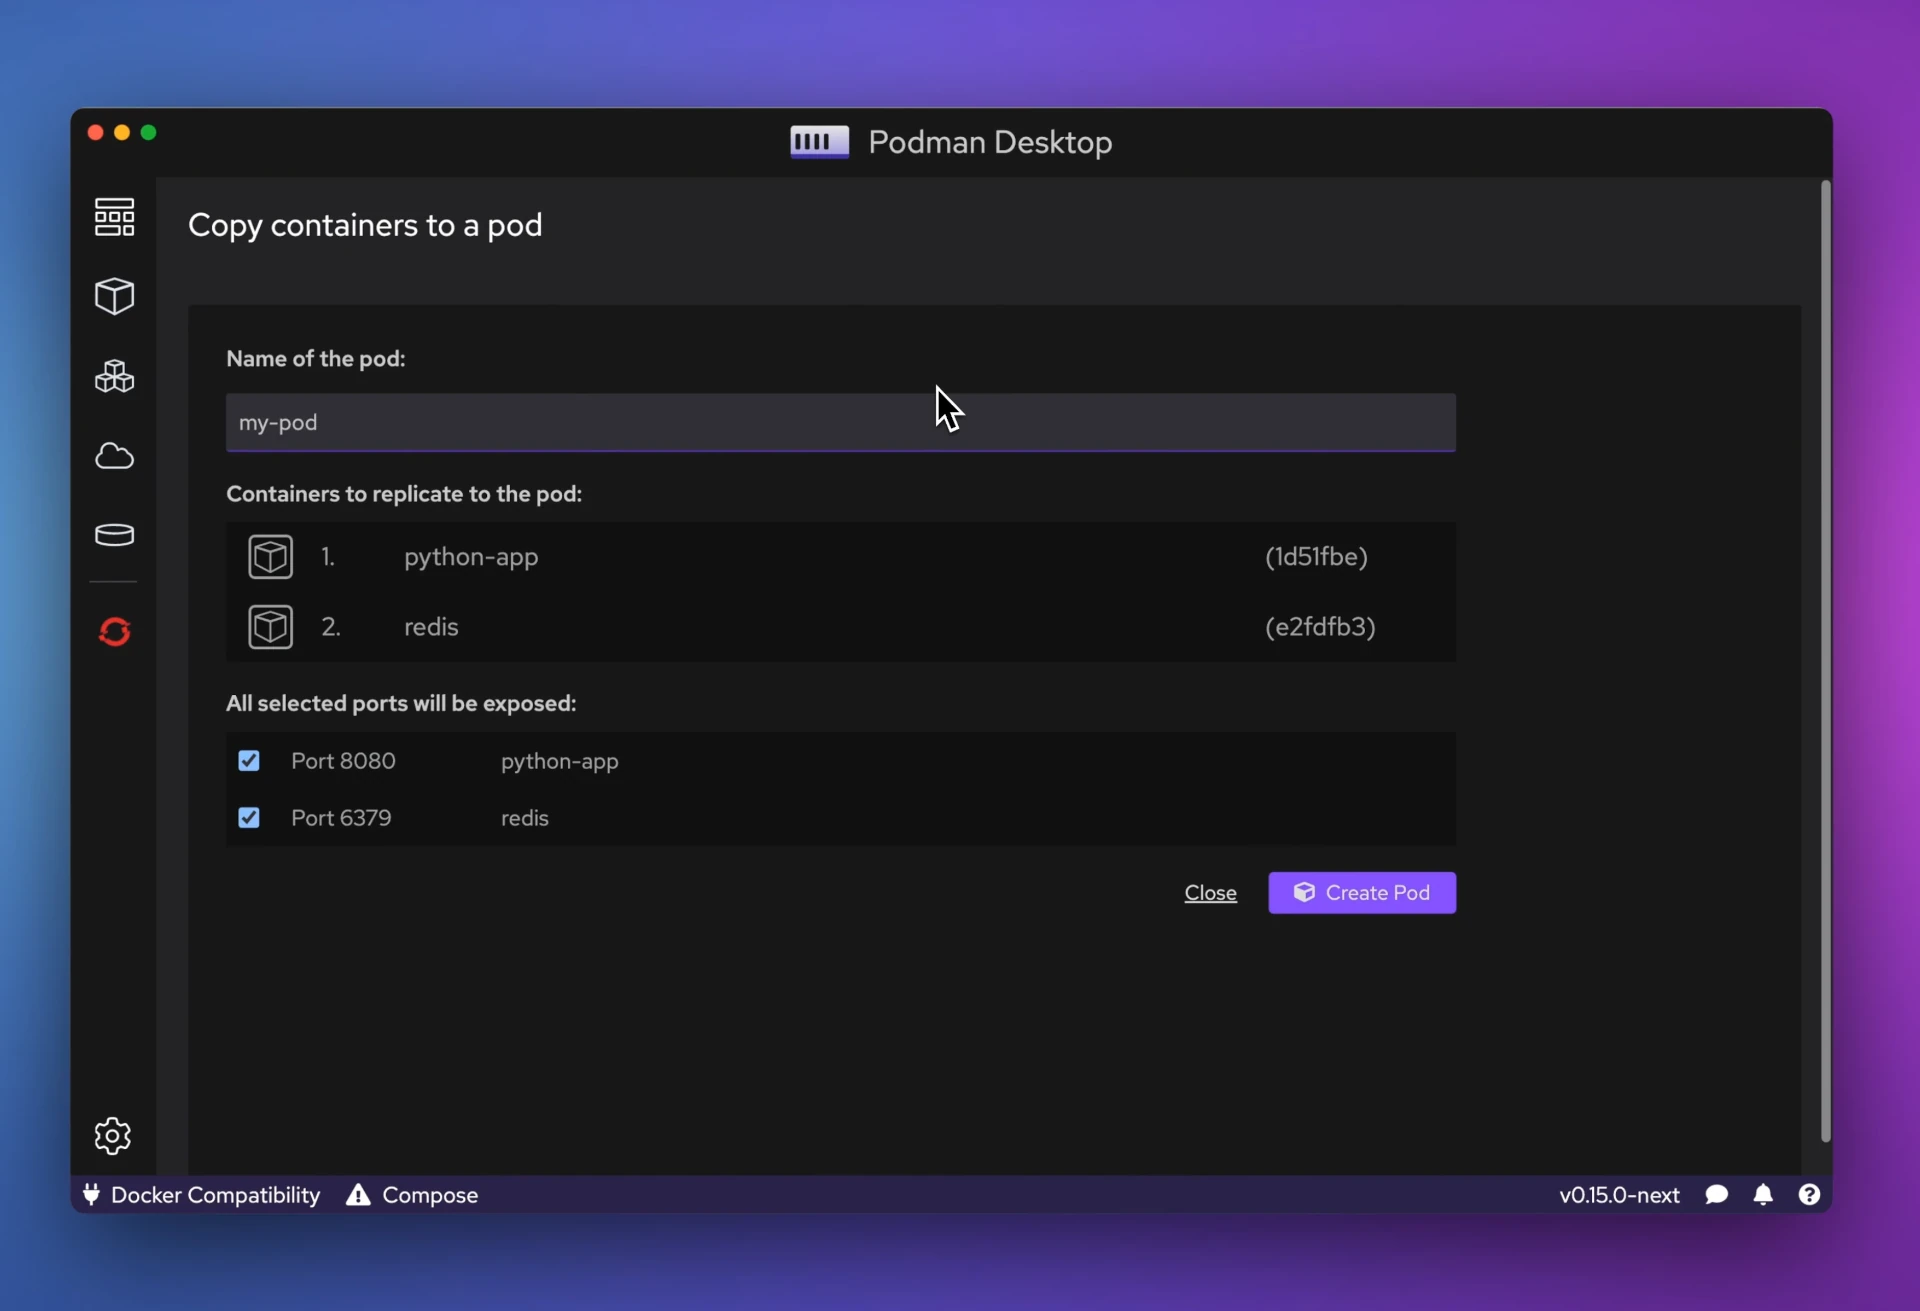
Task: Open the Dashboard sidebar icon
Action: [114, 216]
